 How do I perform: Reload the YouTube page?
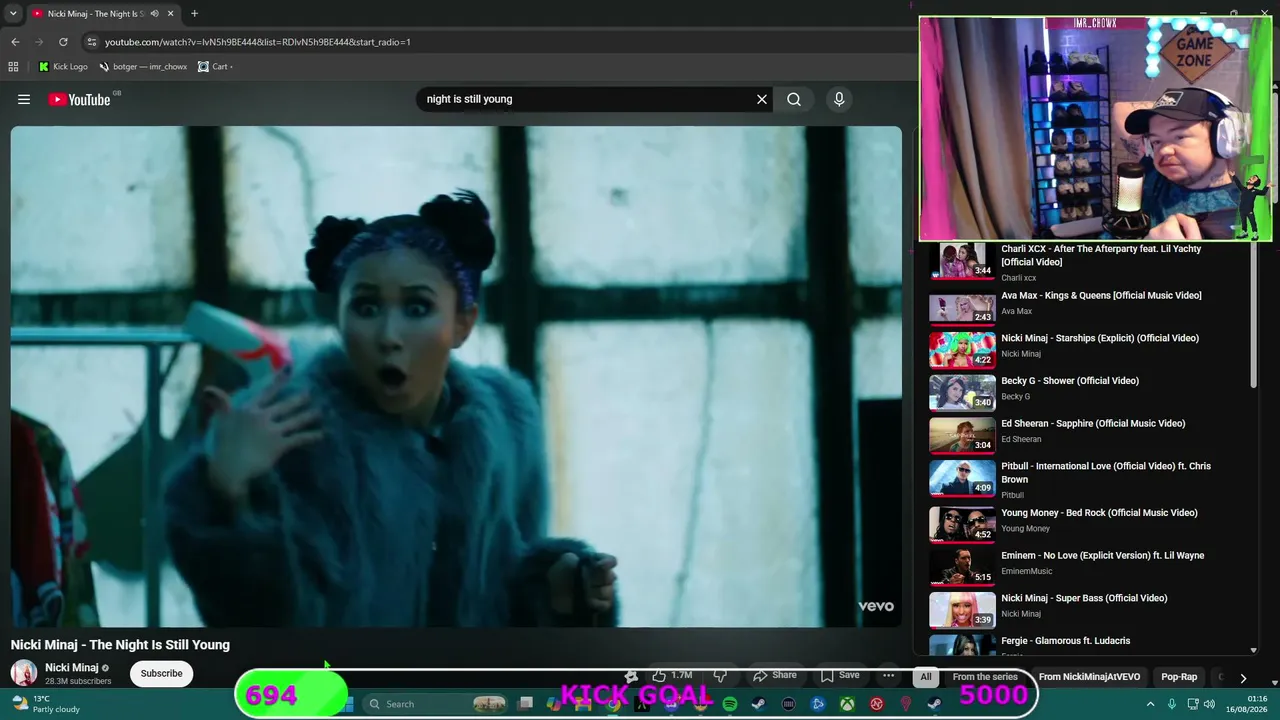(63, 42)
